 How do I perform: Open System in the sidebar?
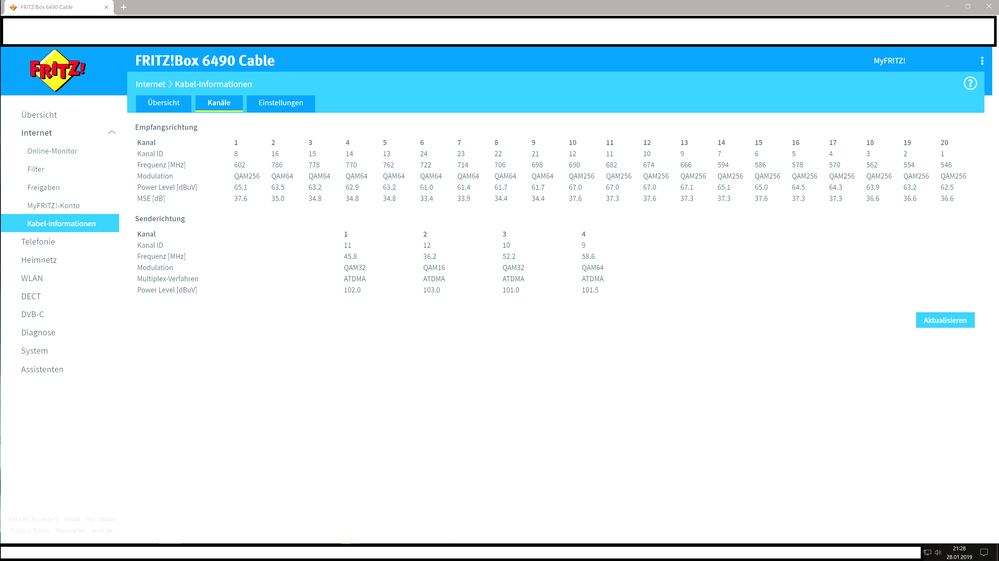pos(34,351)
